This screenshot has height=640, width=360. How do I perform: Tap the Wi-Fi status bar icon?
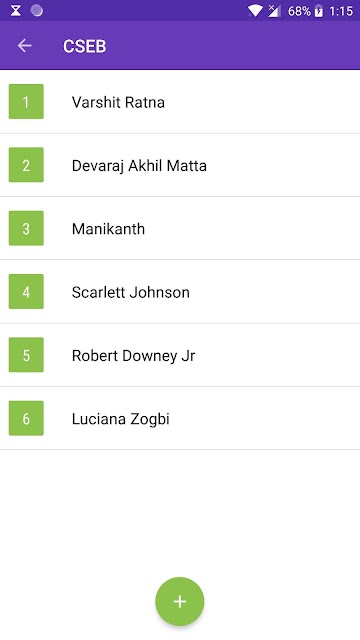255,11
